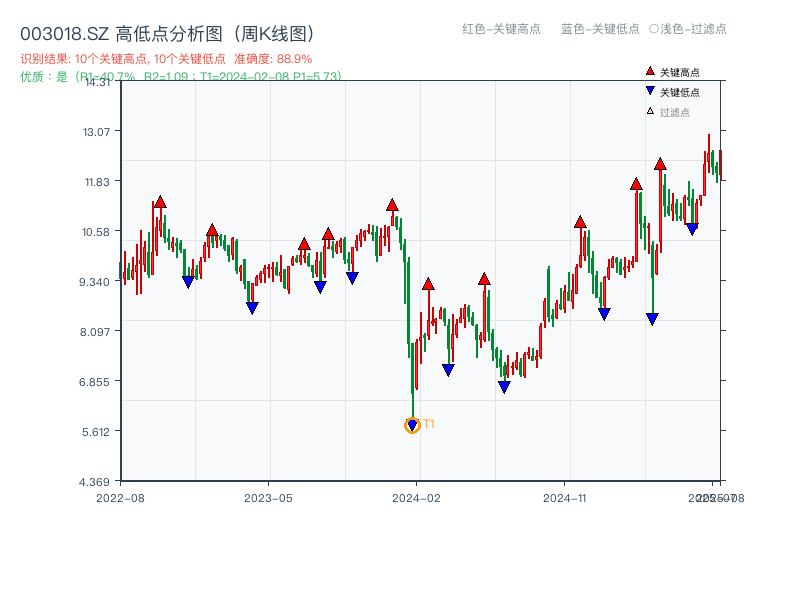Select the highest red key-high marker on chart
Screen dimensions: 800x600
660,164
